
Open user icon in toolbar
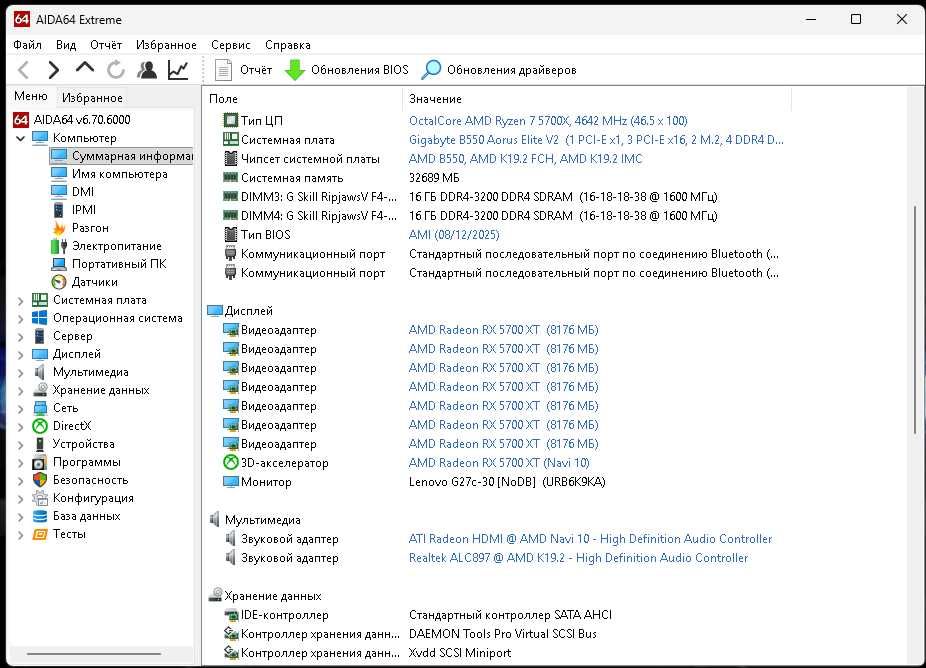coord(147,70)
